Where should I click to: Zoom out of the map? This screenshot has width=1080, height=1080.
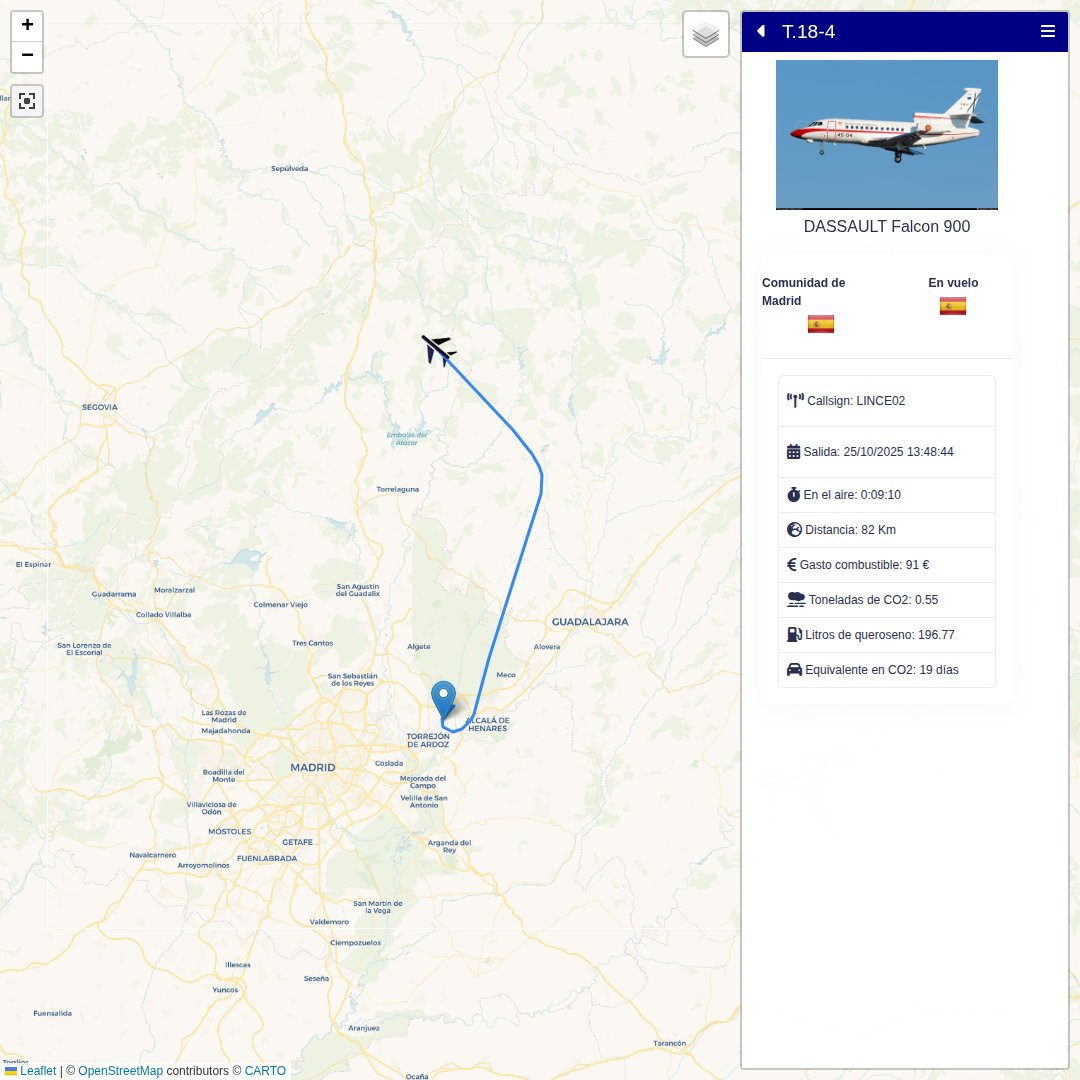pyautogui.click(x=27, y=56)
